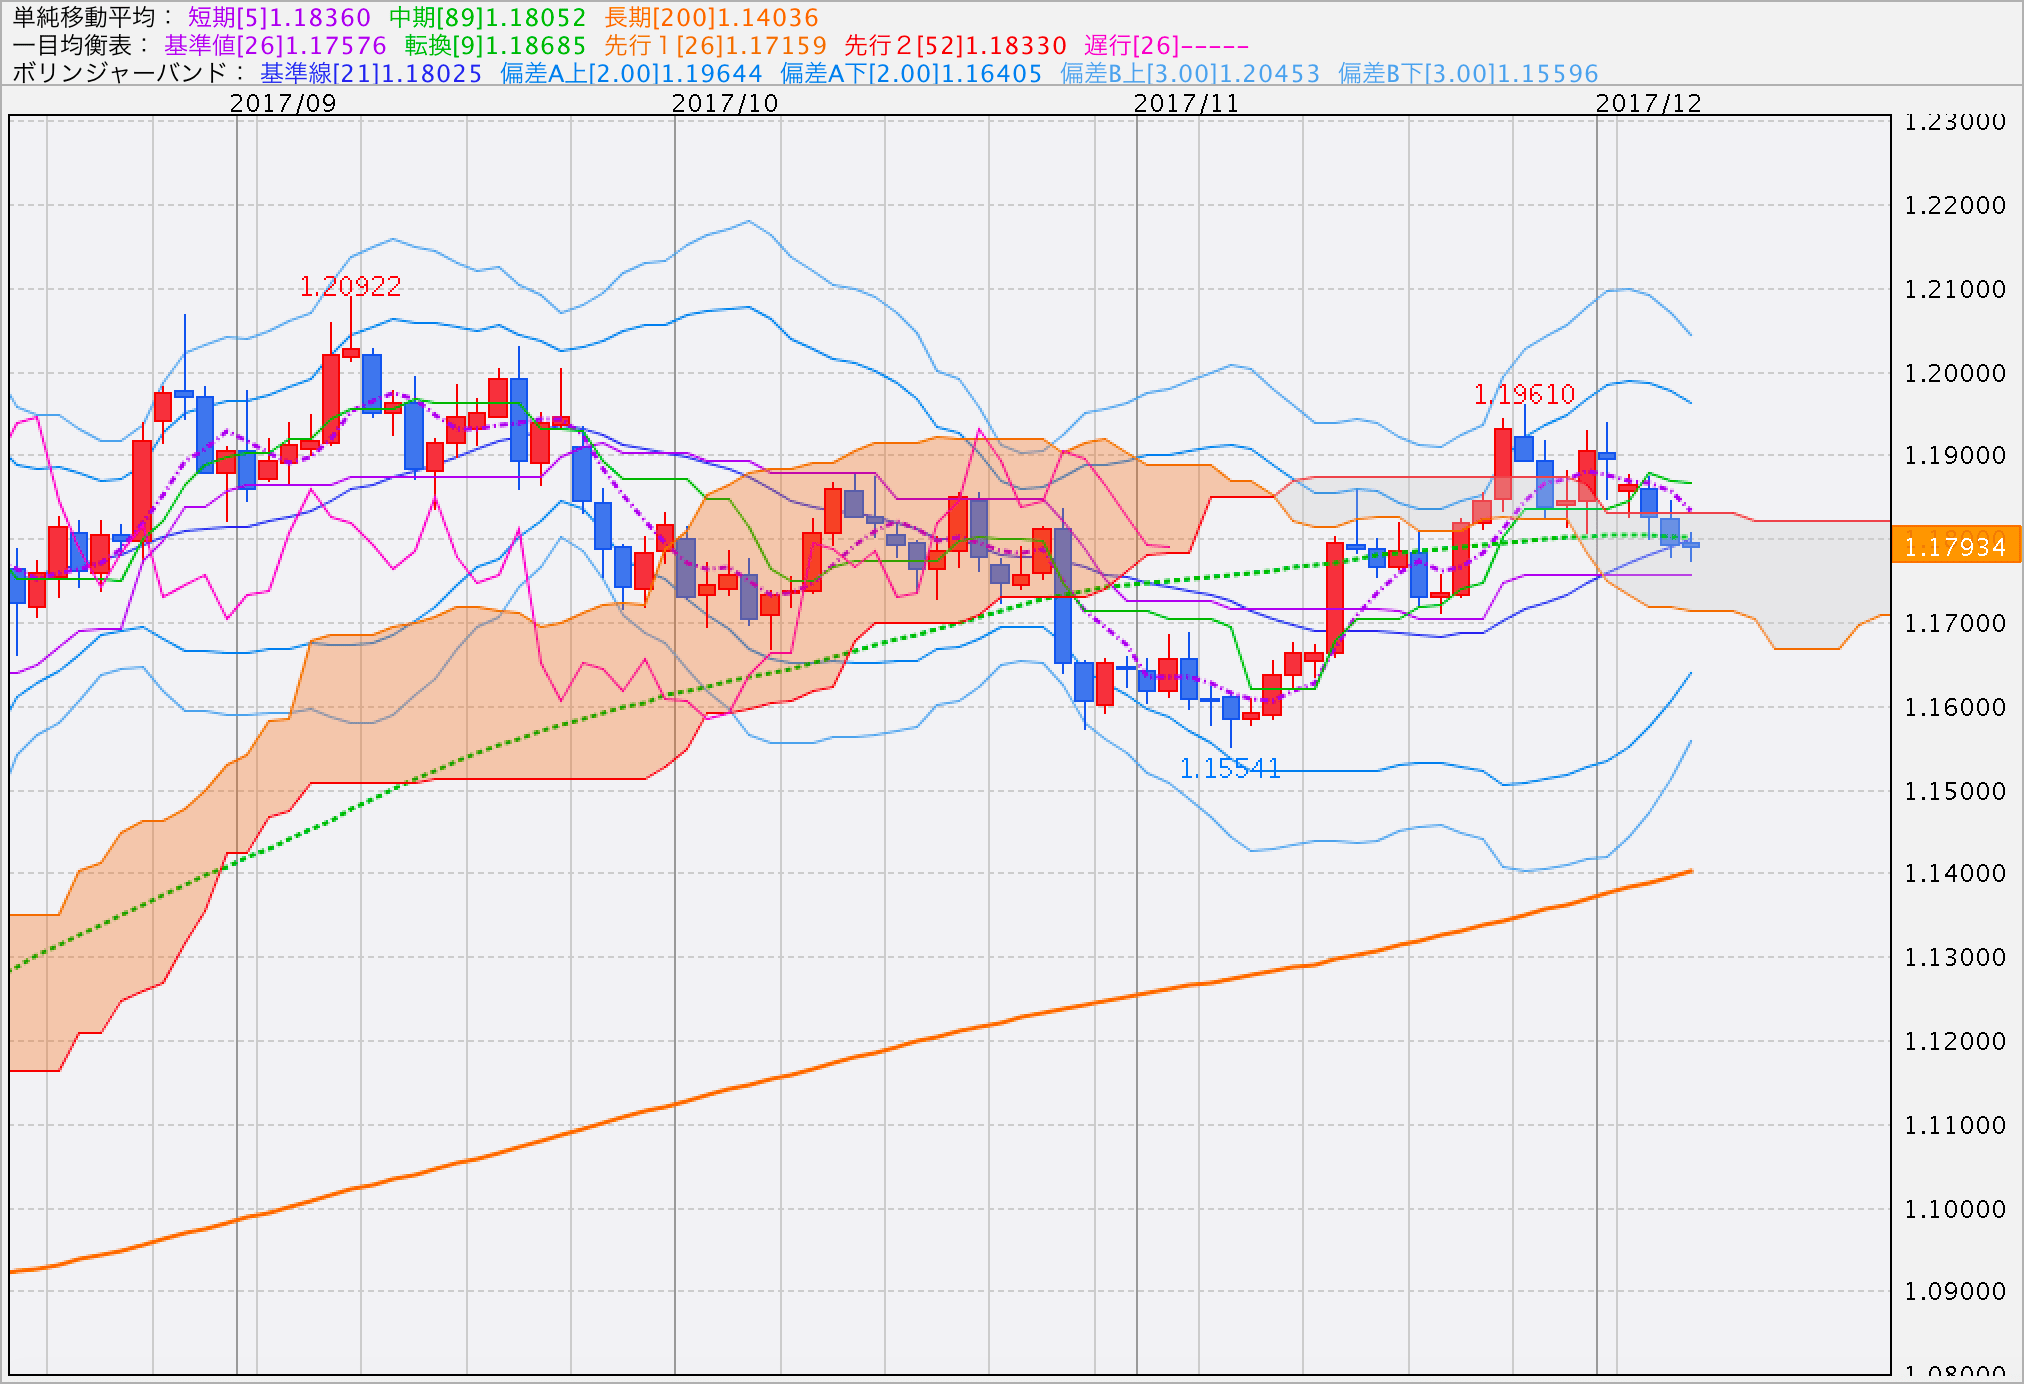Click the 2017/12 date axis label

[1648, 103]
